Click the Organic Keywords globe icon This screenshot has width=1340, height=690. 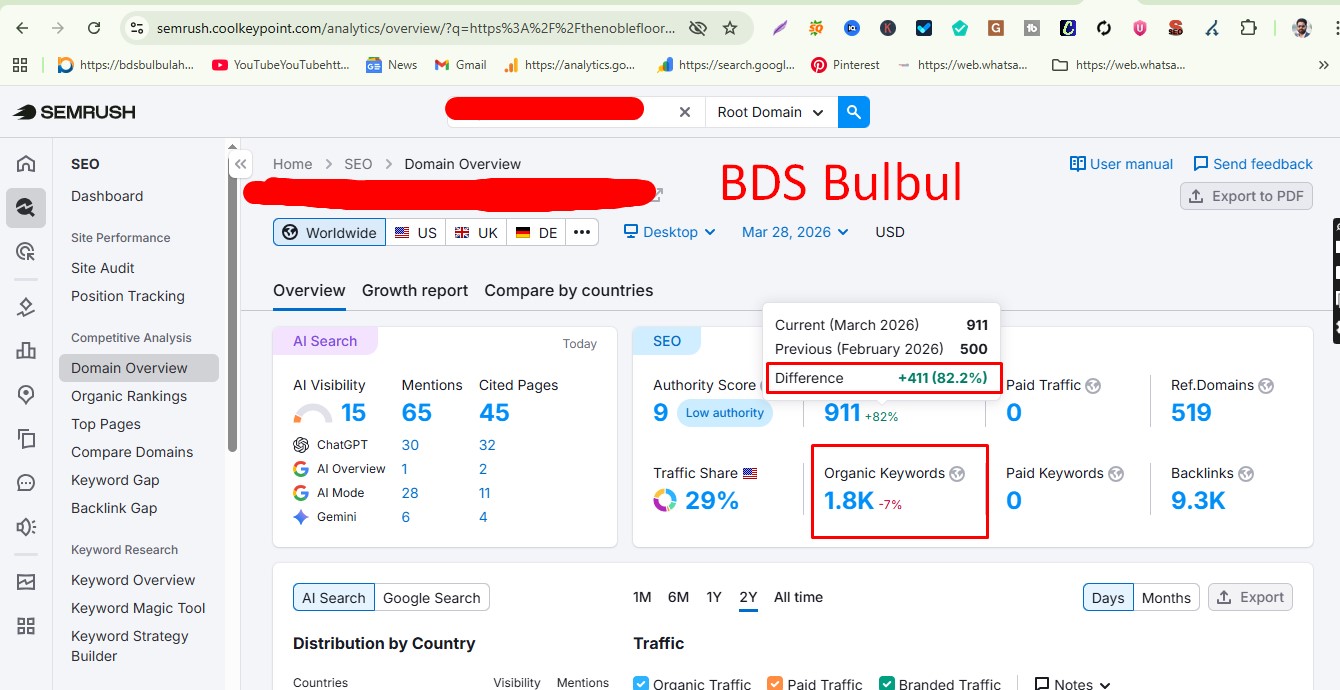coord(957,474)
